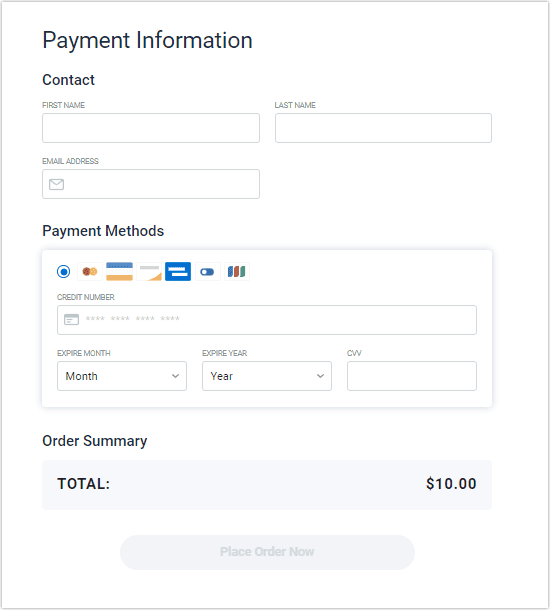Open the Expire Year dropdown
The image size is (551, 611).
tap(267, 376)
